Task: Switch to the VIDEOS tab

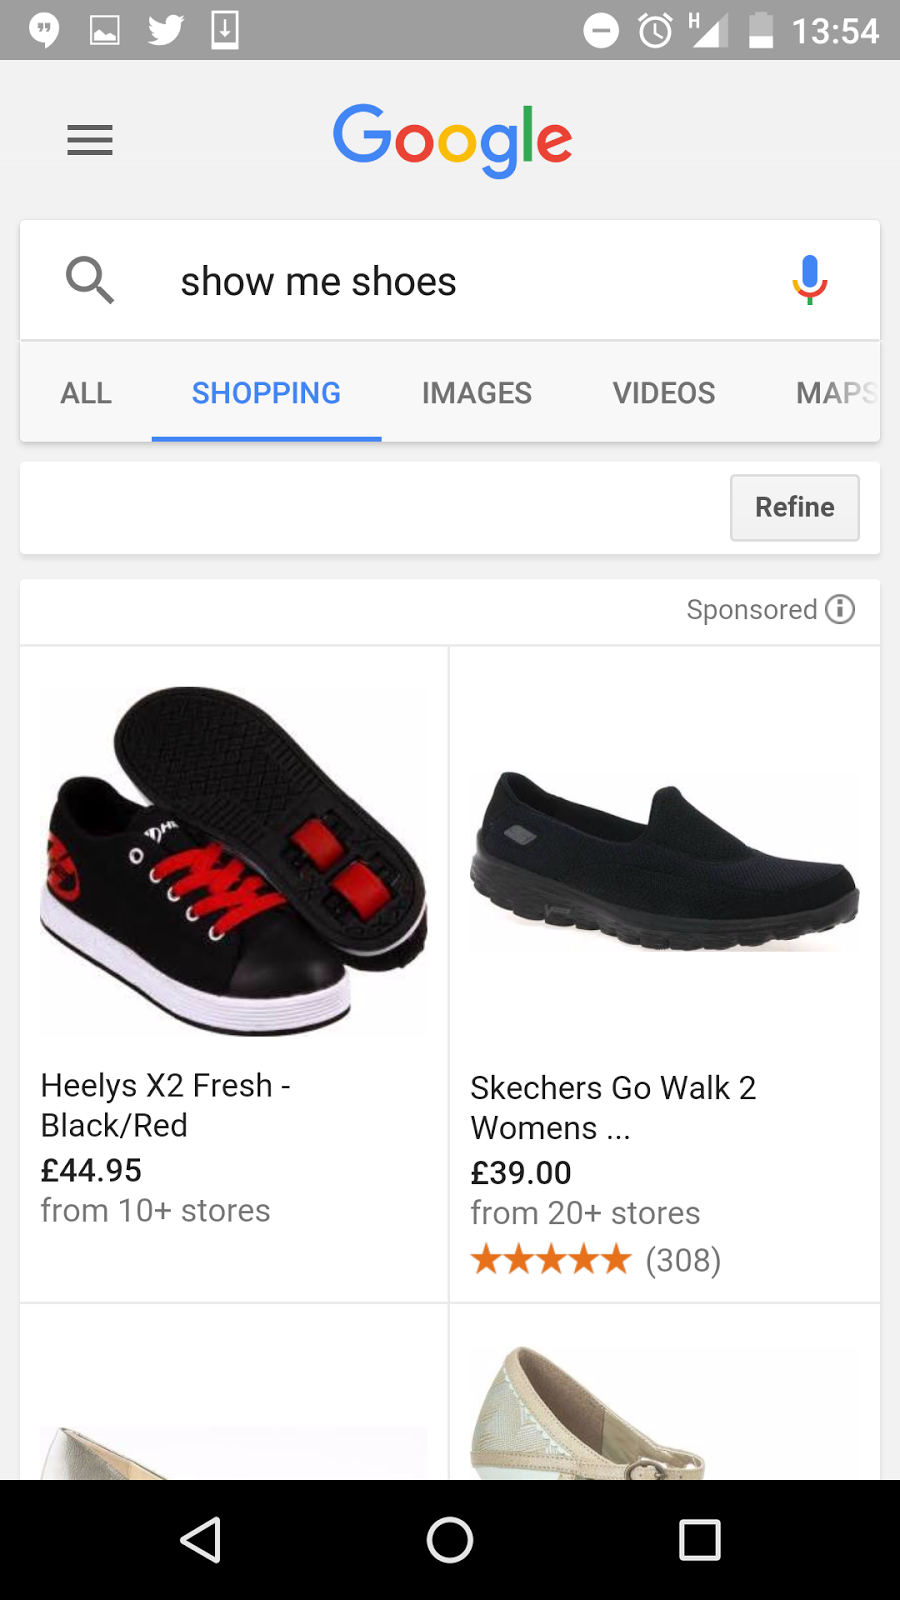Action: coord(664,393)
